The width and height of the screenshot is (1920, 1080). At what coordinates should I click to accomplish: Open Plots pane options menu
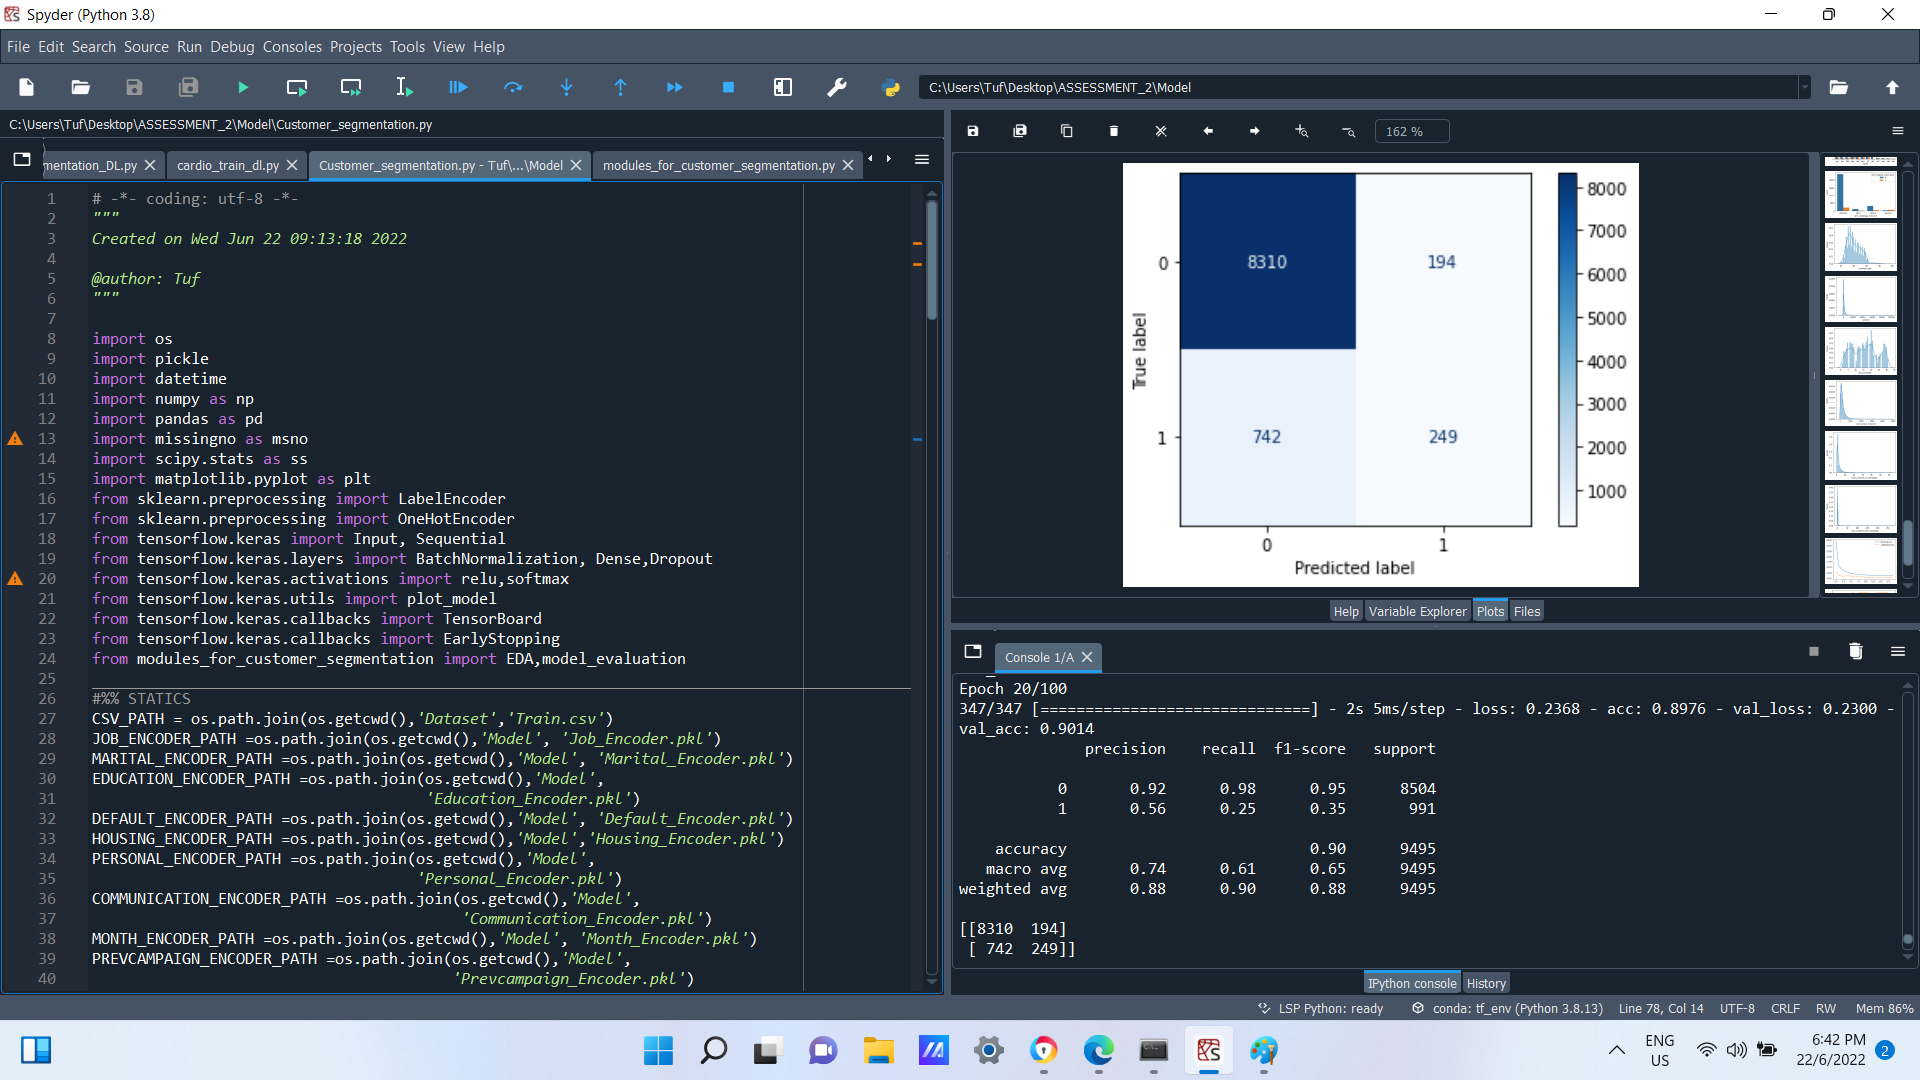pos(1897,131)
